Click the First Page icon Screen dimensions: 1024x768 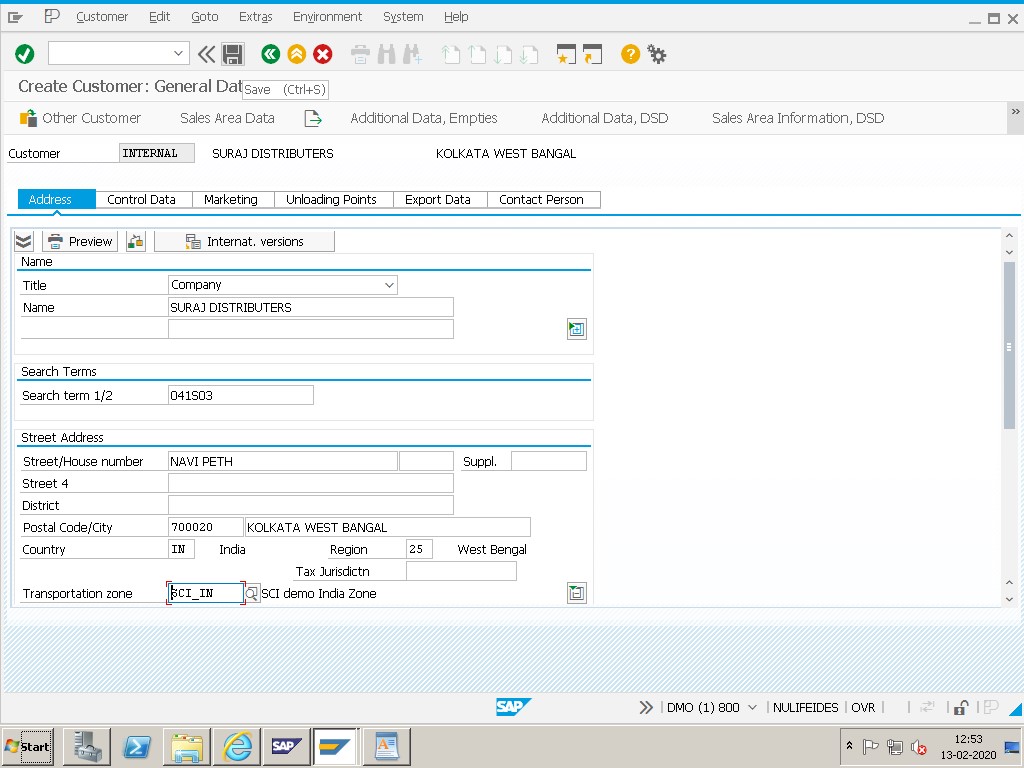tap(451, 54)
